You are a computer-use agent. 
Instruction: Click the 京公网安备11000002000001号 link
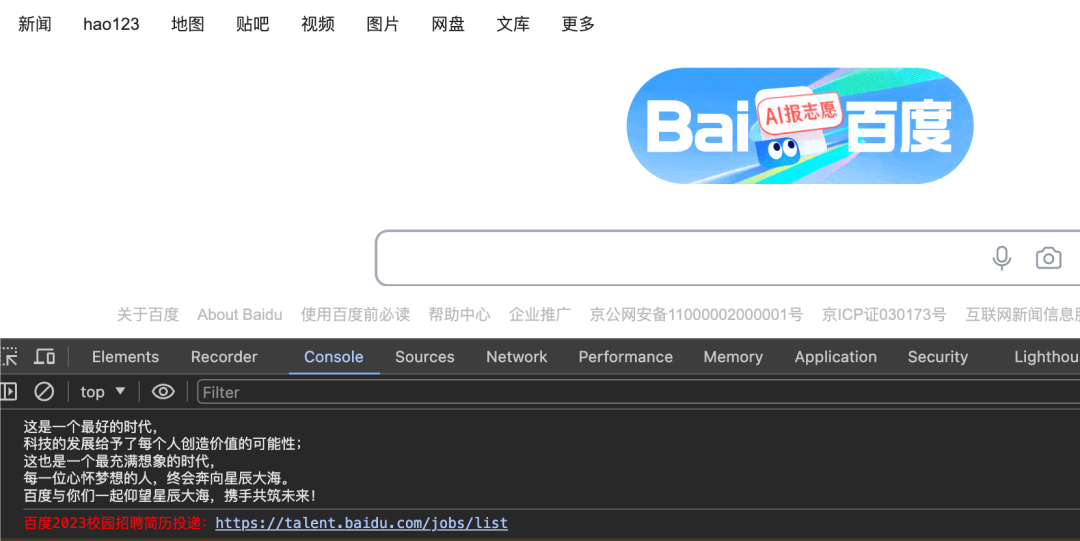pyautogui.click(x=696, y=314)
